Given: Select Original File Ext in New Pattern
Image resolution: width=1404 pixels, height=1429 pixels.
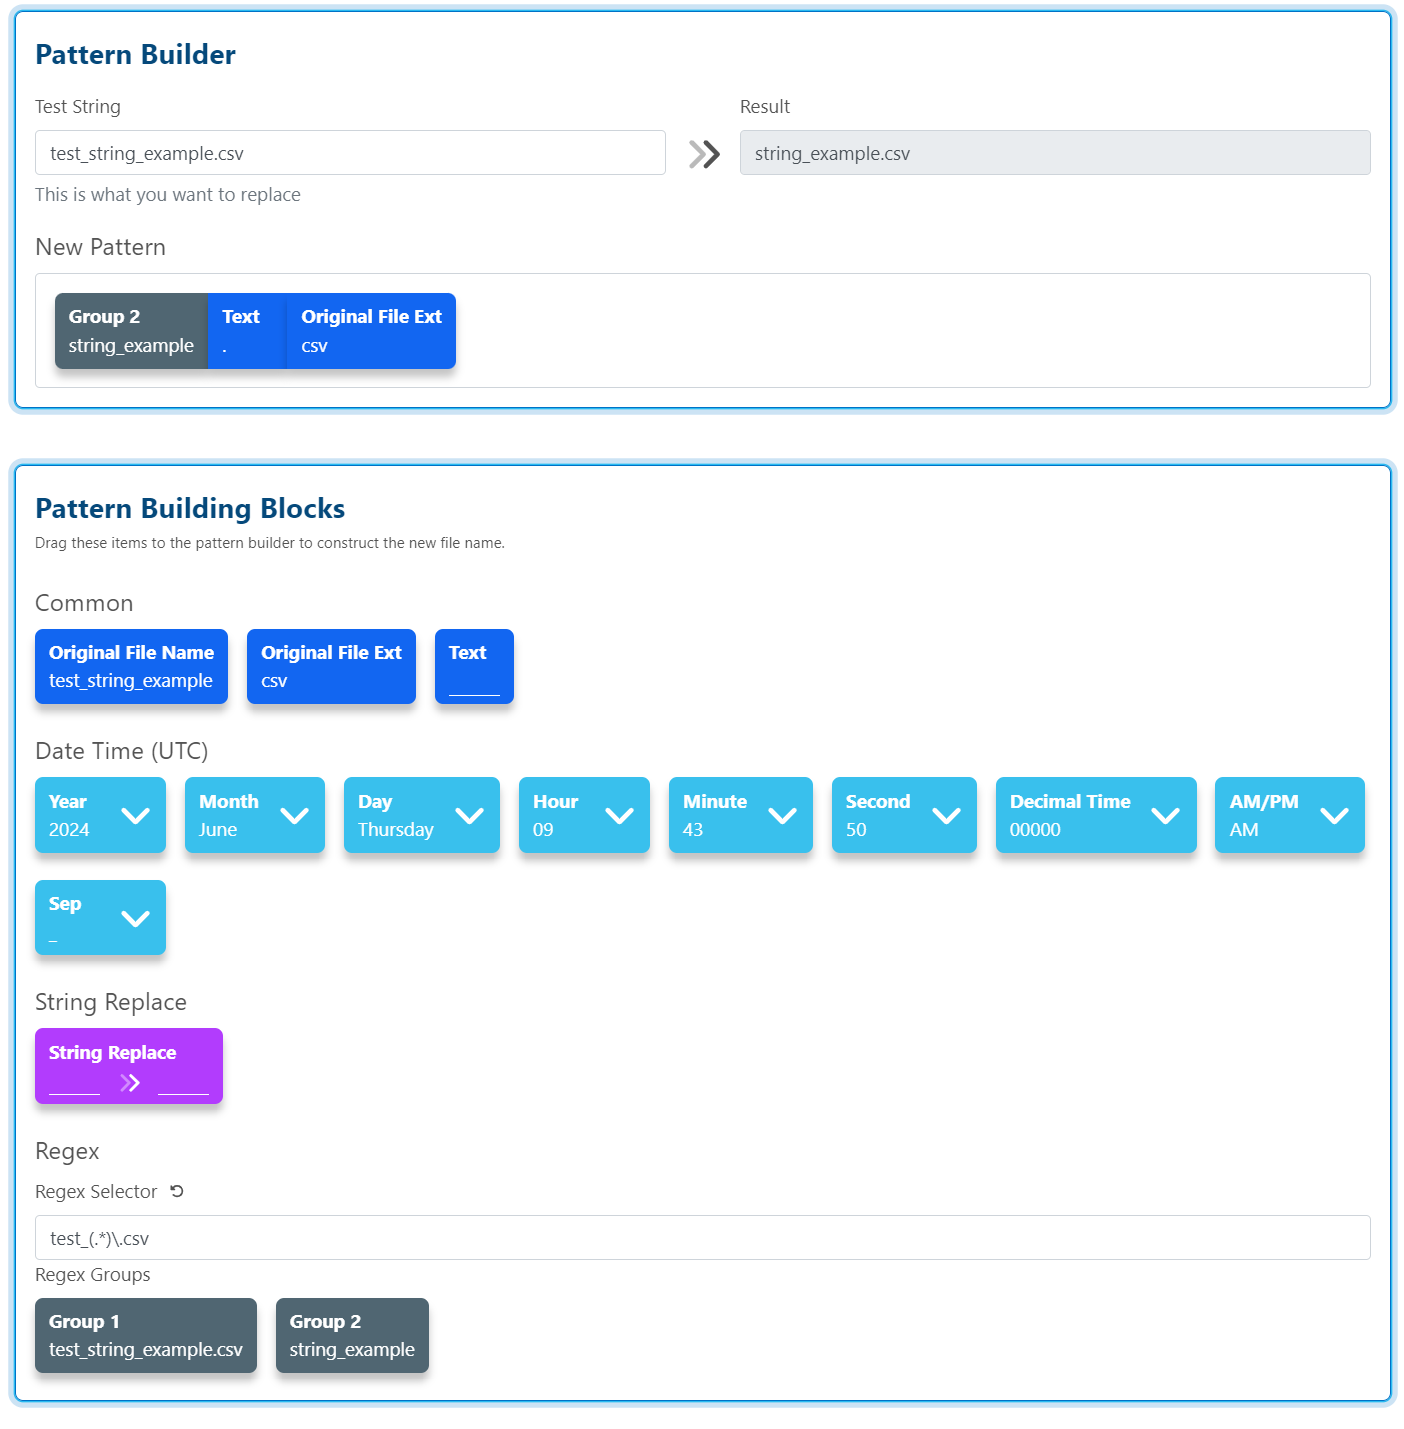Looking at the screenshot, I should 371,331.
